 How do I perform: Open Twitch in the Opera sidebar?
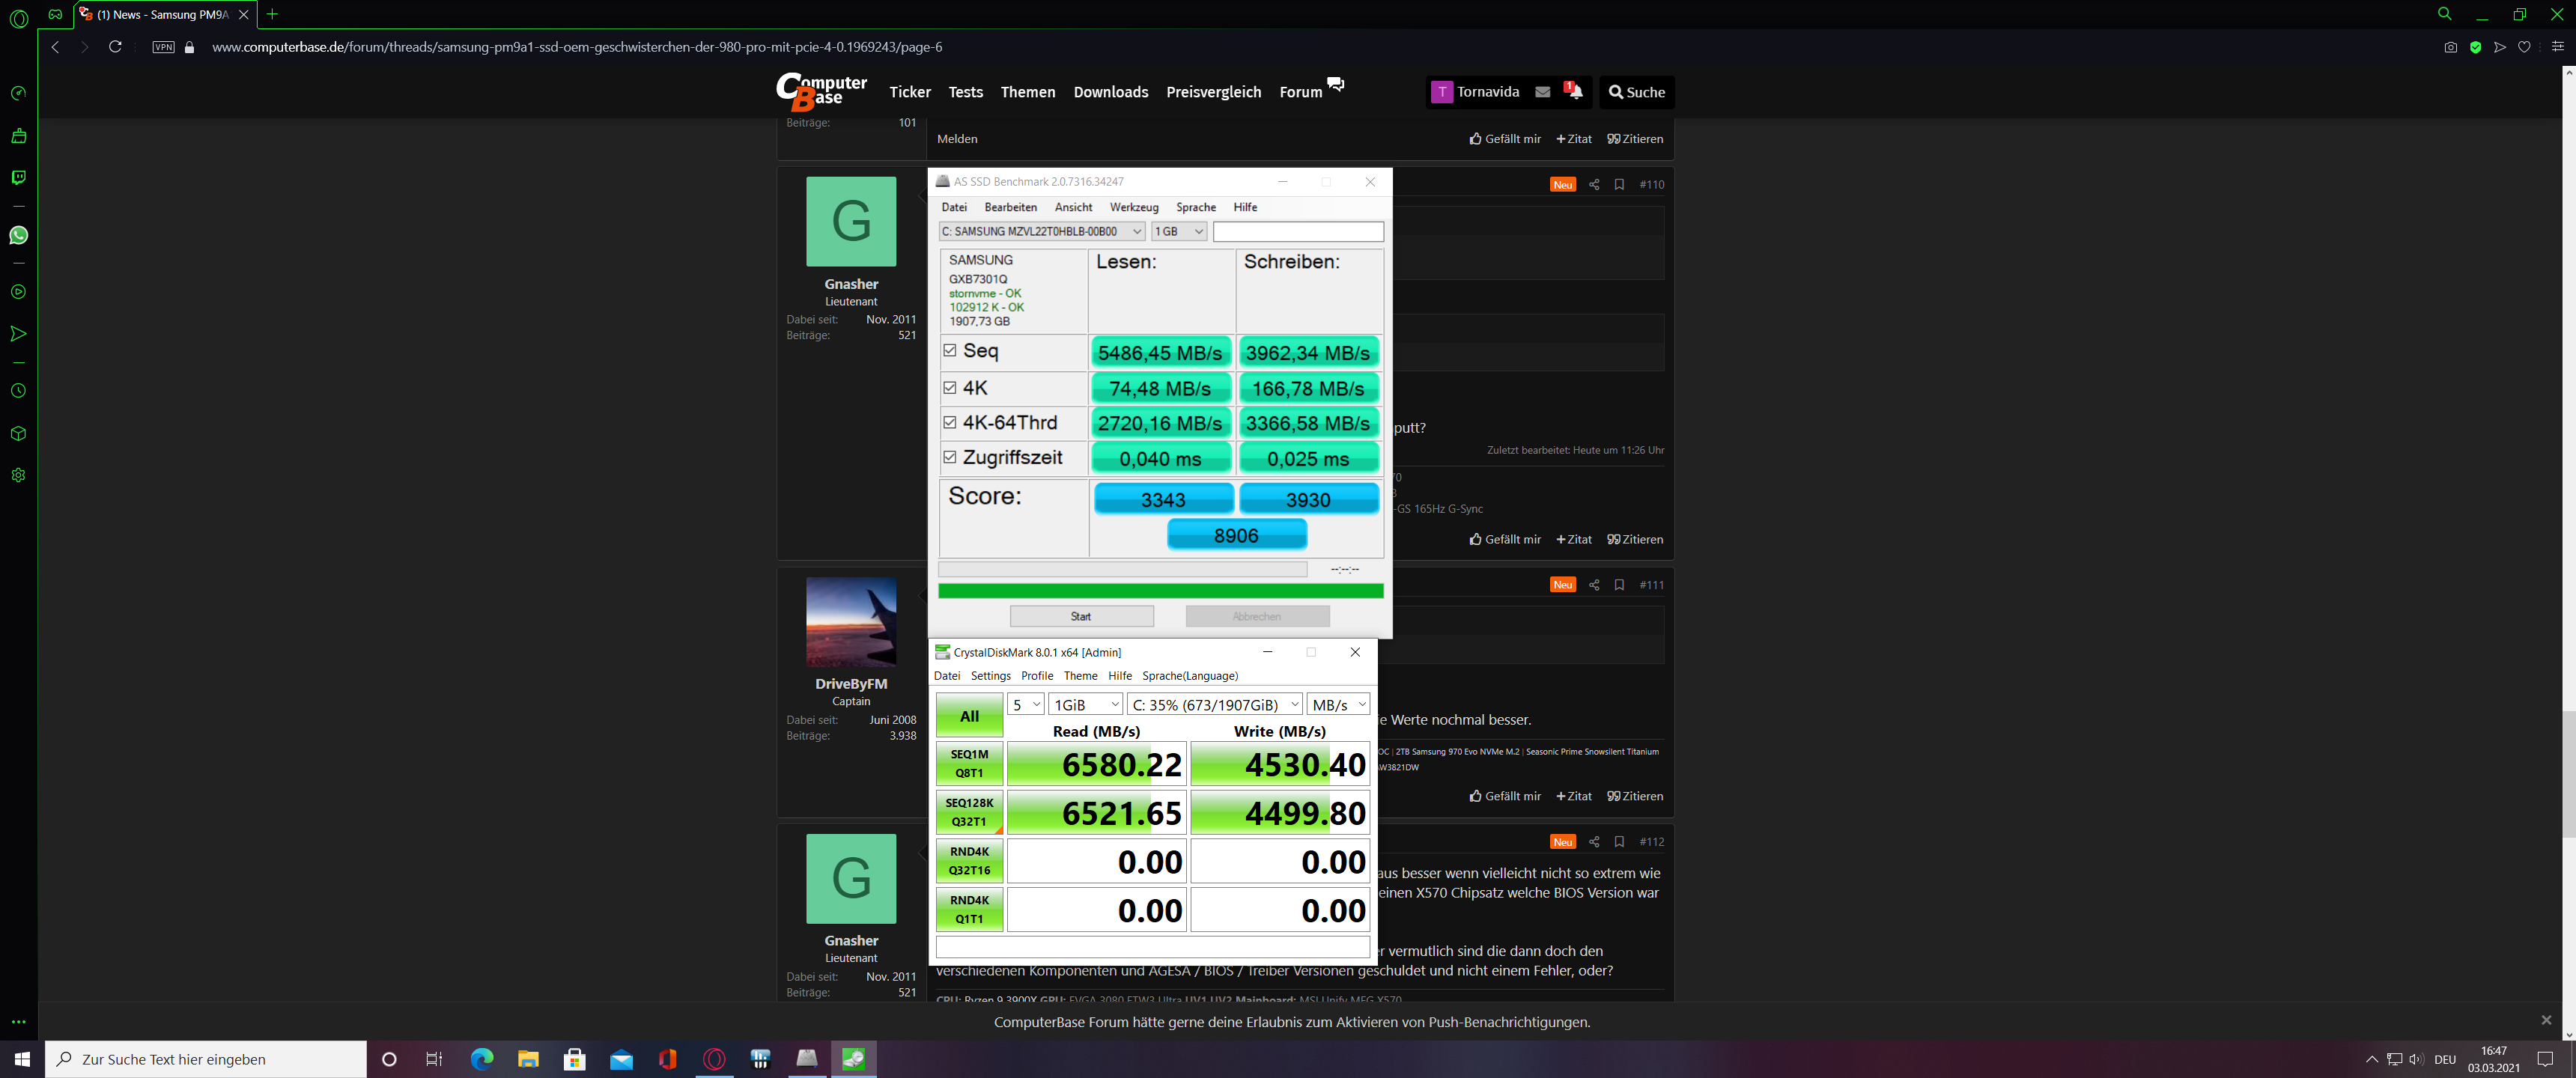[x=18, y=177]
